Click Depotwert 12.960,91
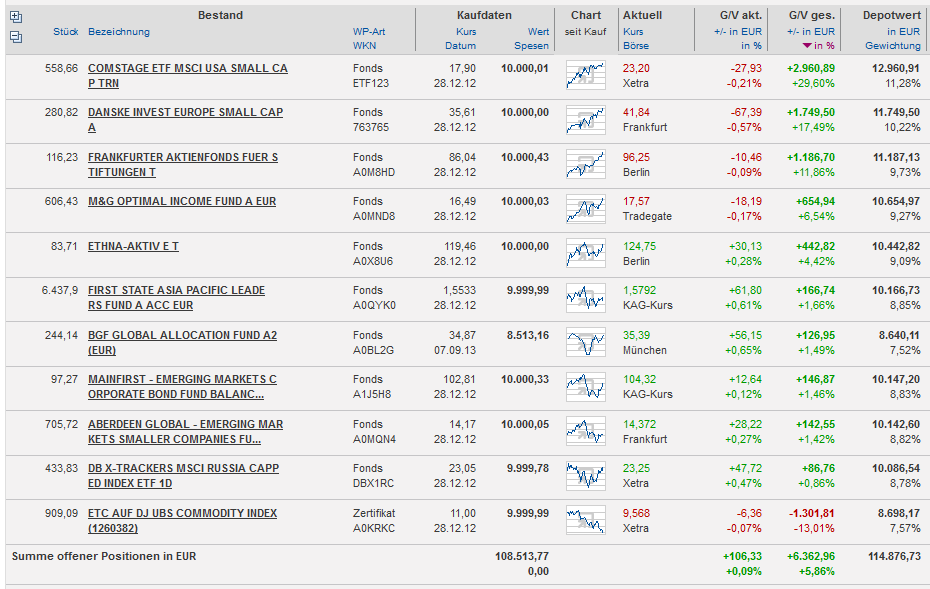This screenshot has height=589, width=930. pos(896,68)
